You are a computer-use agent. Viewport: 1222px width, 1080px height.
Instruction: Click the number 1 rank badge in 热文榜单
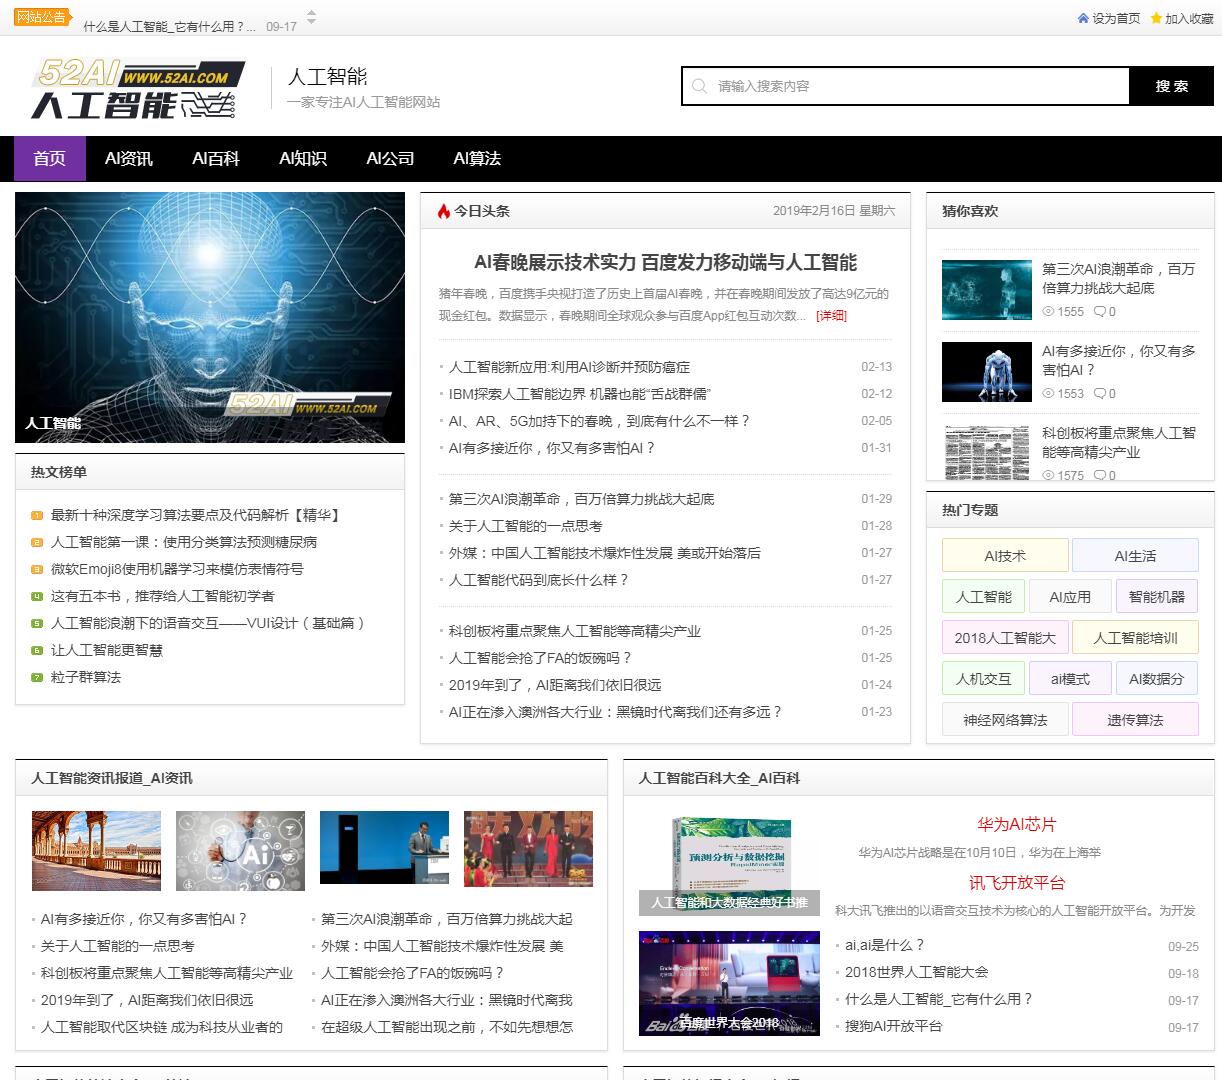pos(37,515)
